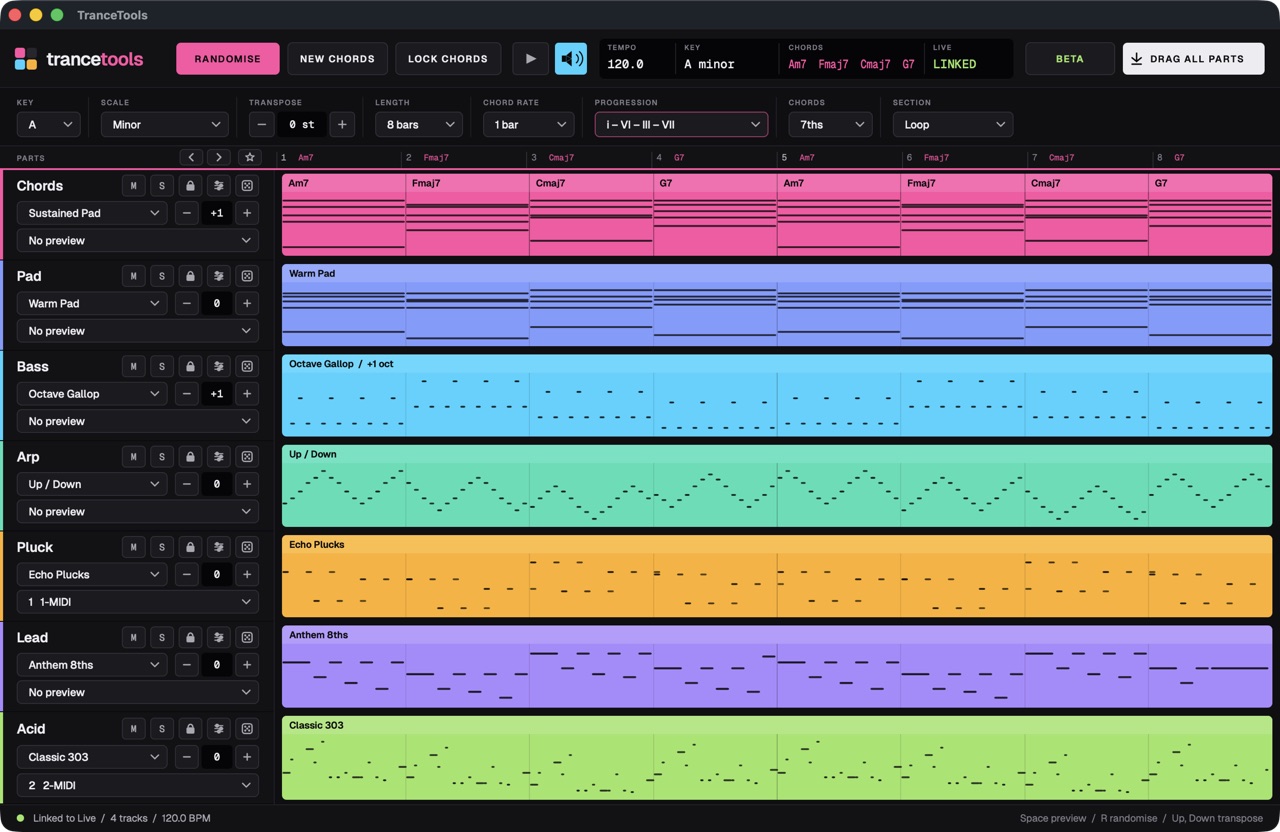
Task: Start playback with the play button
Action: (x=530, y=59)
